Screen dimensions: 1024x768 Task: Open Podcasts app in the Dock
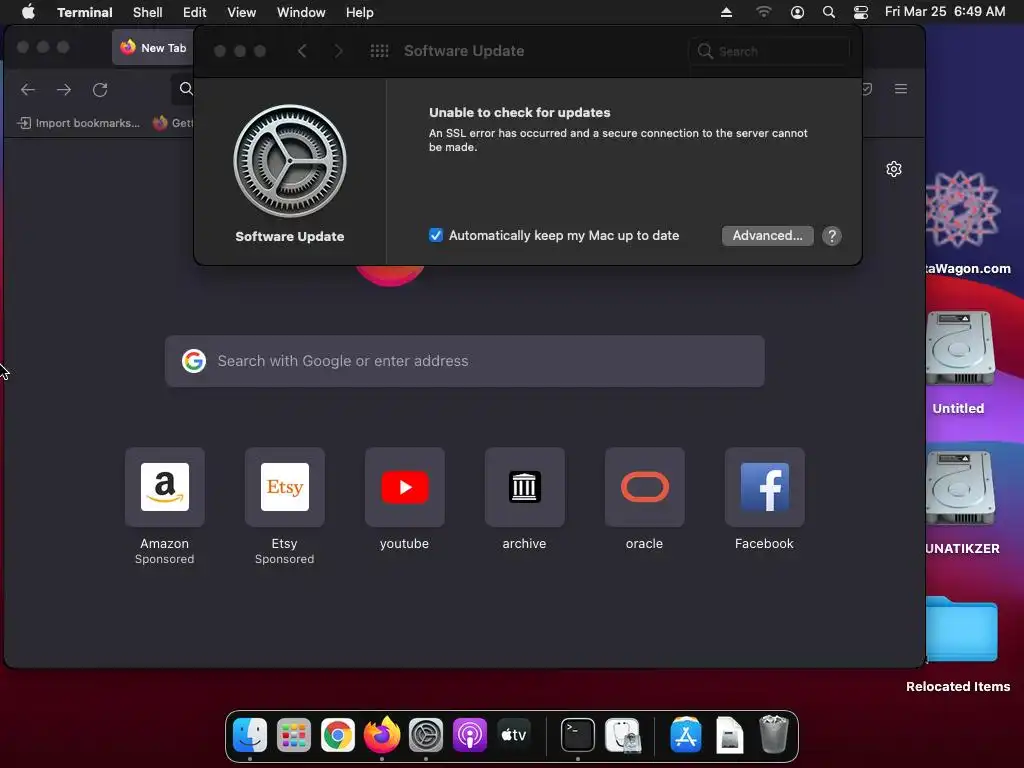(x=470, y=735)
